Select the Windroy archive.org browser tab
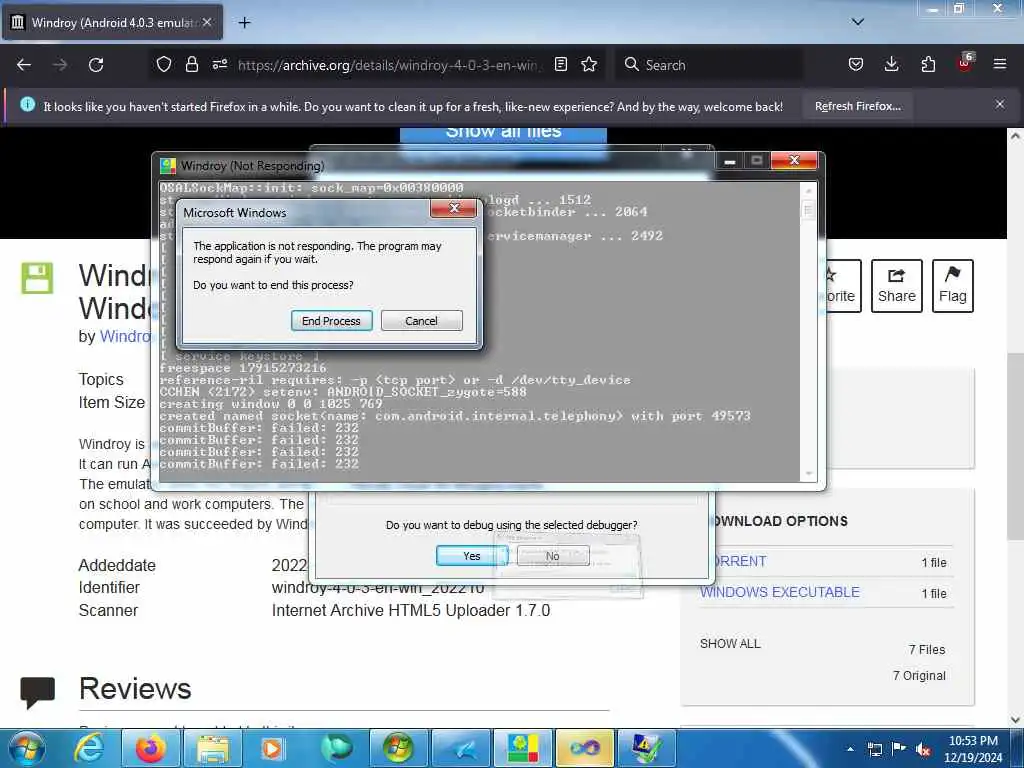This screenshot has height=768, width=1024. 112,23
